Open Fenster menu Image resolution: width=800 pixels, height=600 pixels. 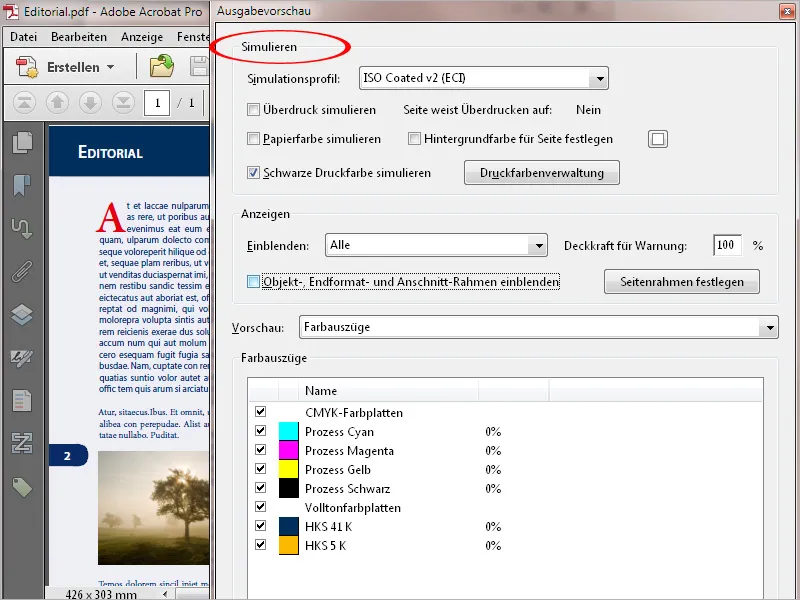click(193, 37)
